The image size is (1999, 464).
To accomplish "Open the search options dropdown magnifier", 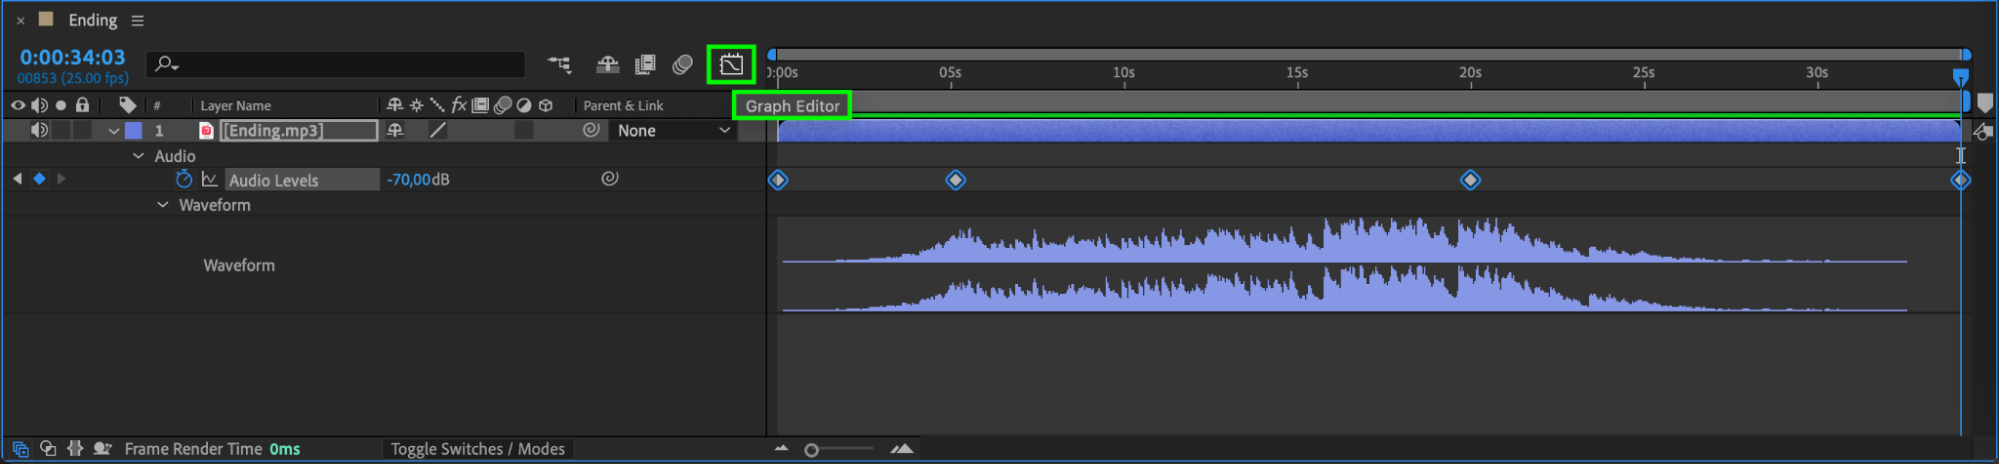I will (x=166, y=65).
